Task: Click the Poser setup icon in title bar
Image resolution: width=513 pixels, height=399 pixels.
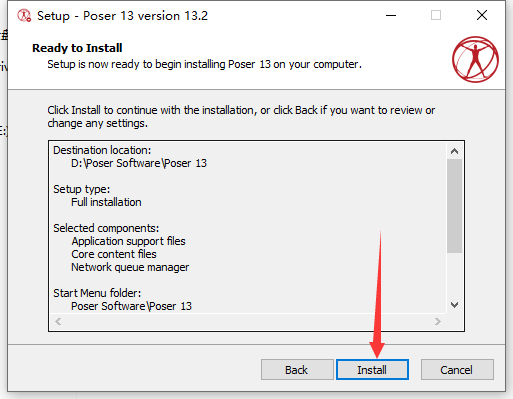Action: tap(24, 16)
